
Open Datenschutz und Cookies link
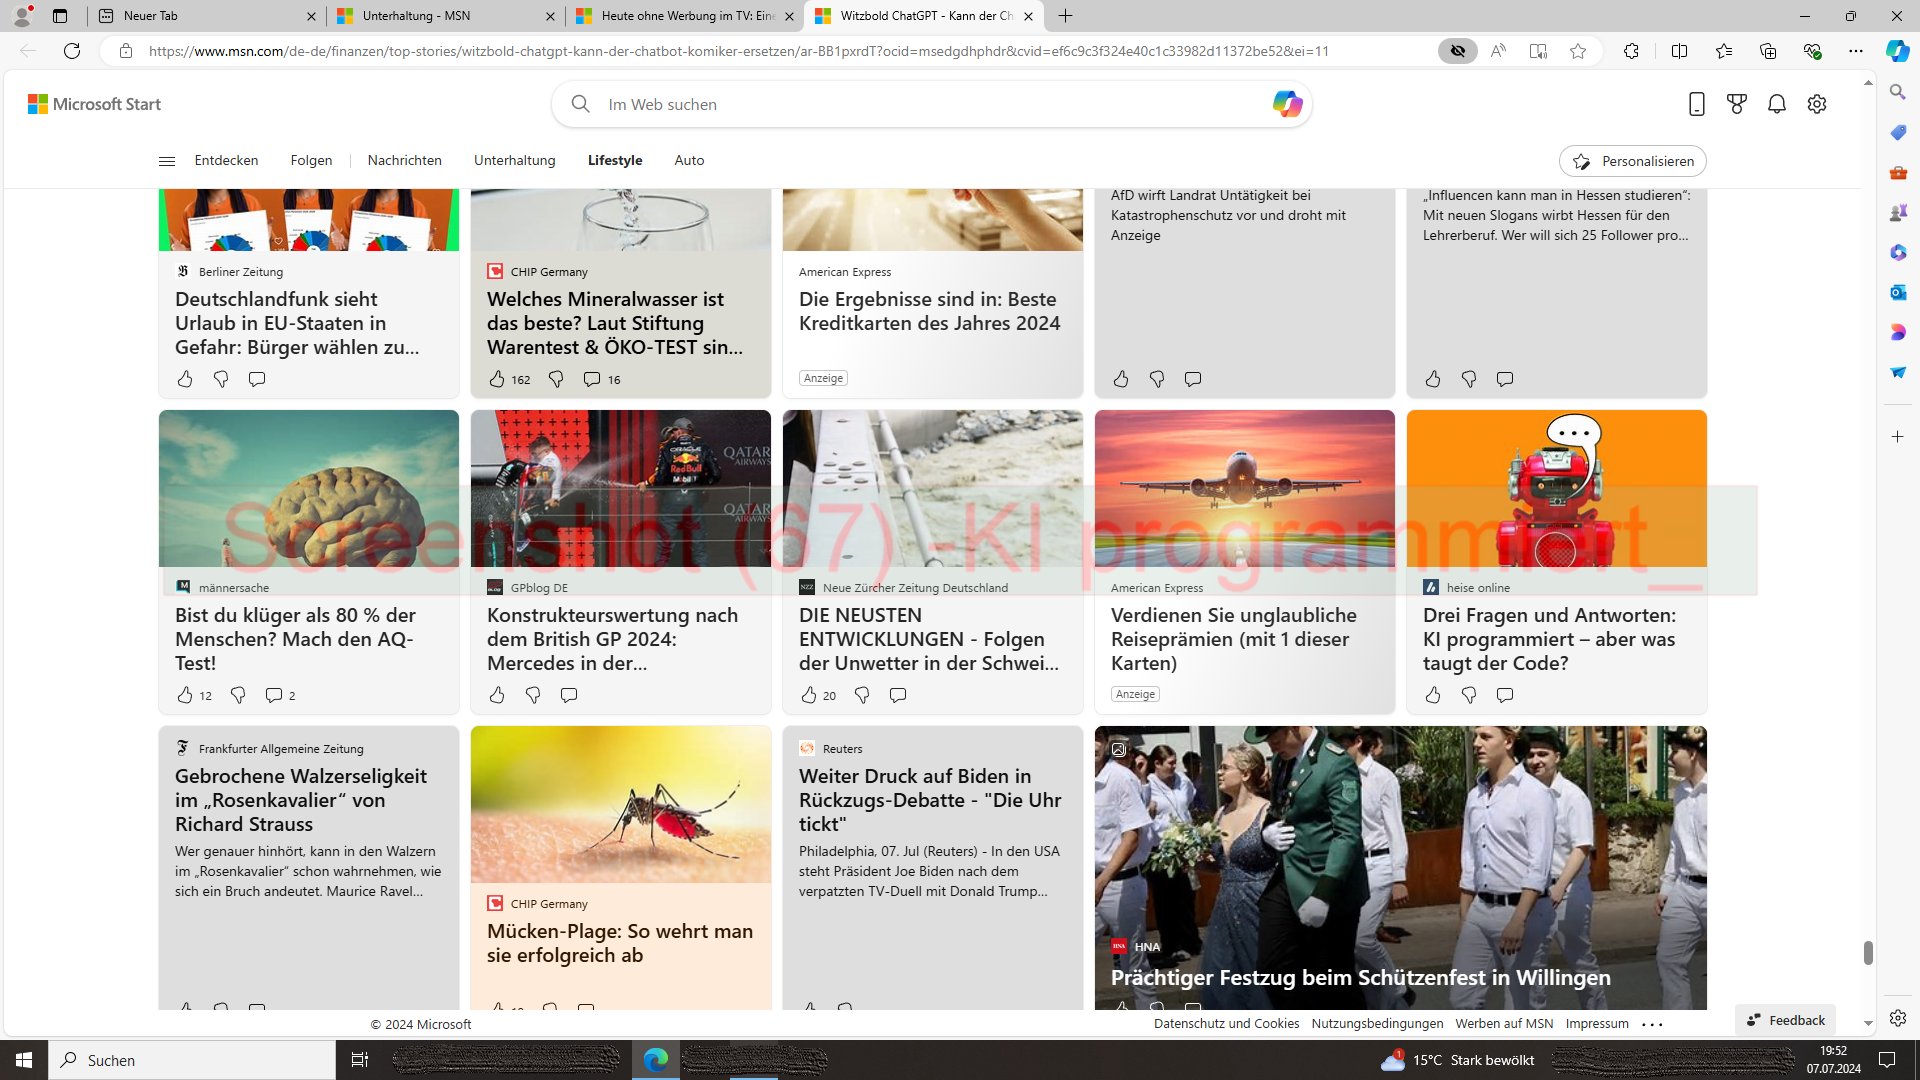[1226, 1023]
